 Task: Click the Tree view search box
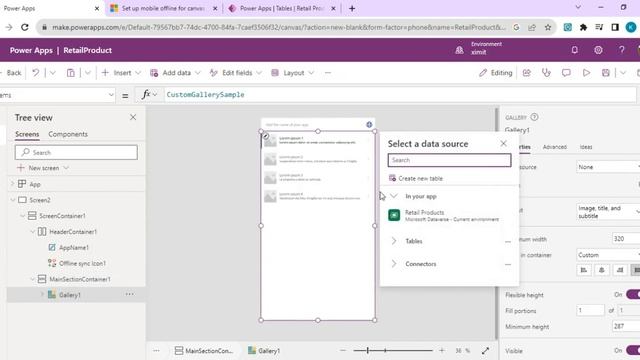point(76,152)
